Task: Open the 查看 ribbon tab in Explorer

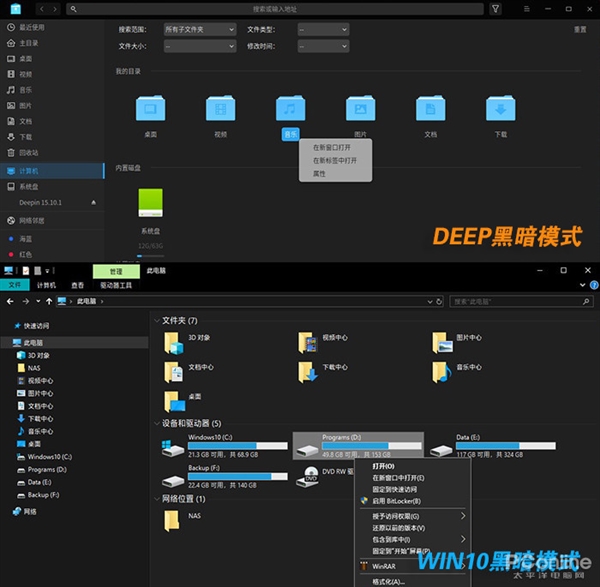Action: click(x=78, y=285)
